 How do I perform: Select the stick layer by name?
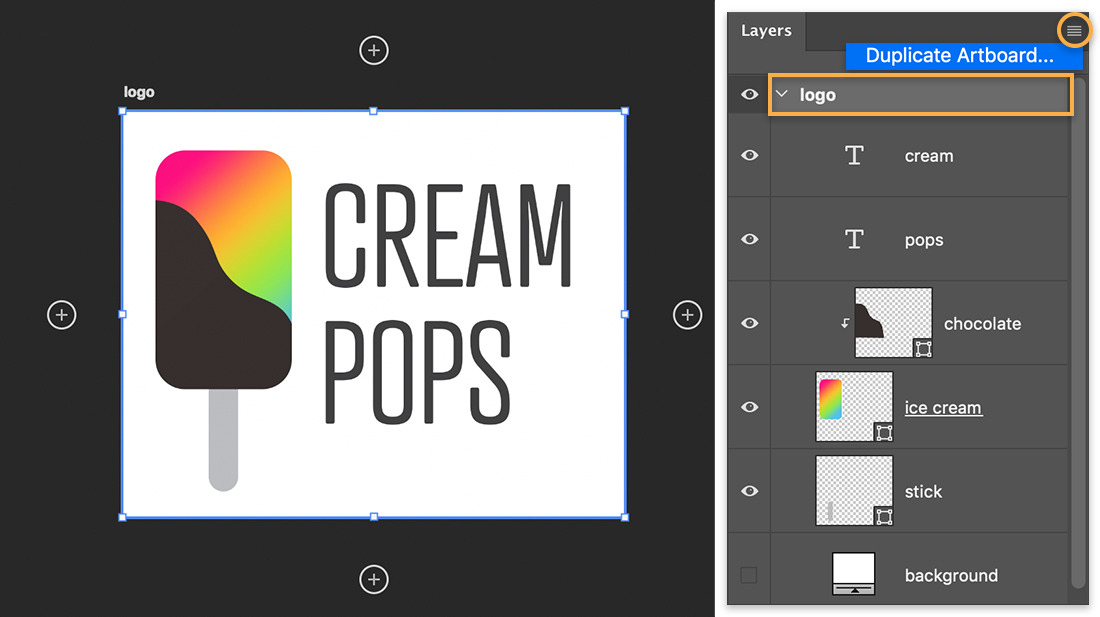coord(922,491)
